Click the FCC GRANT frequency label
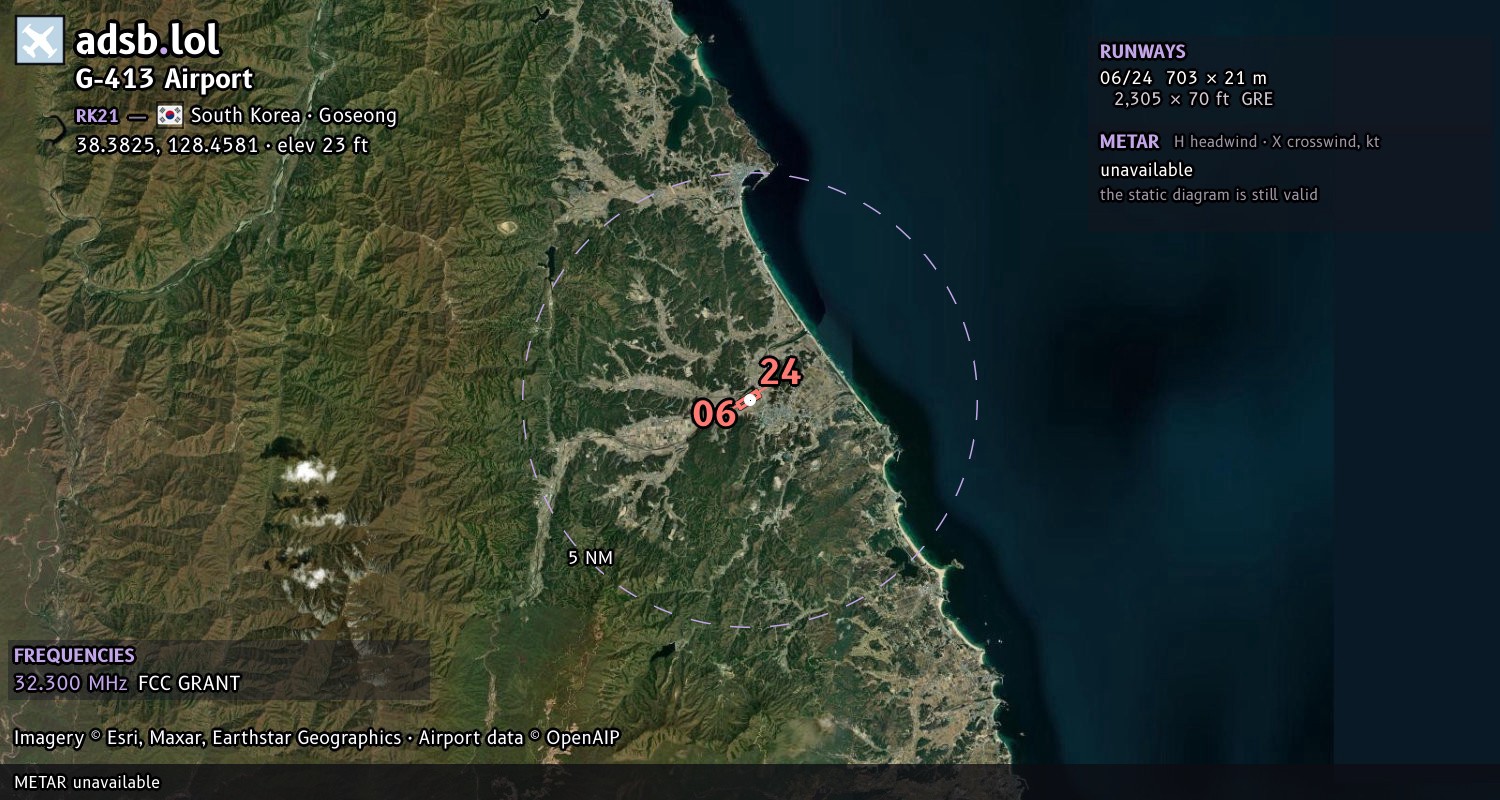The image size is (1500, 800). pos(189,684)
